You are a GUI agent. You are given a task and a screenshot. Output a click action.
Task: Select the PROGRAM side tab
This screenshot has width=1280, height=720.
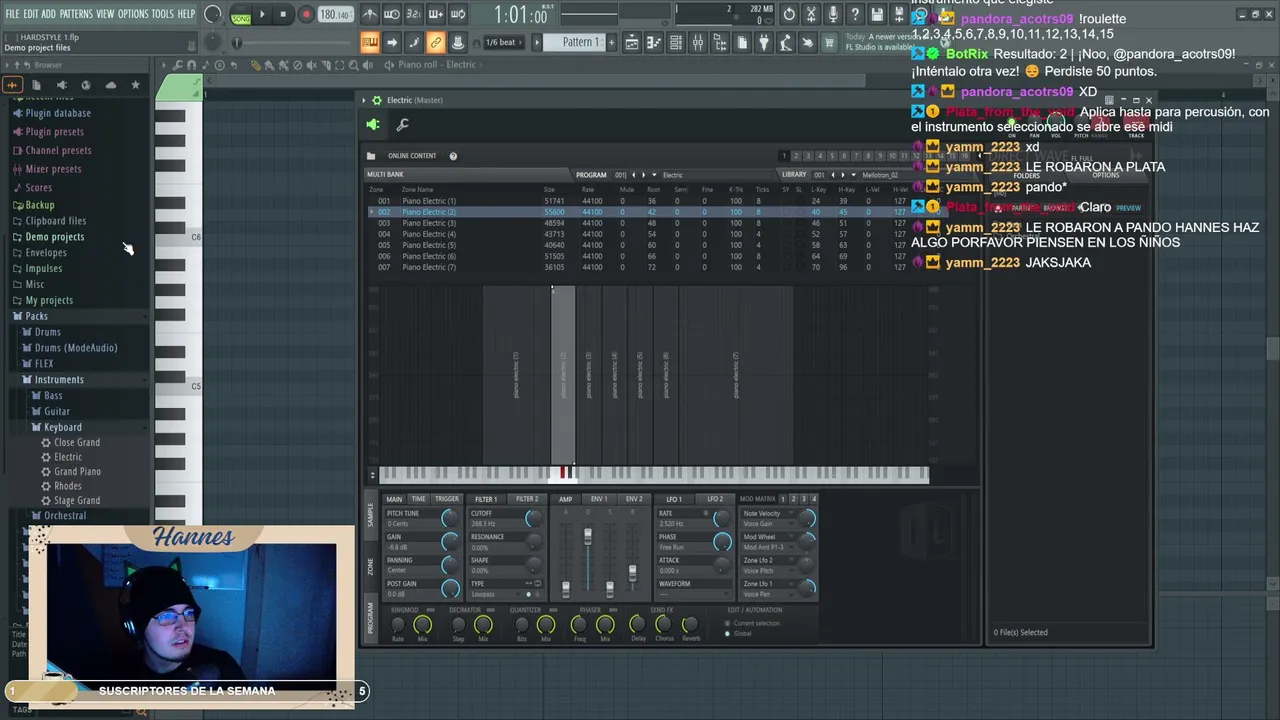371,620
